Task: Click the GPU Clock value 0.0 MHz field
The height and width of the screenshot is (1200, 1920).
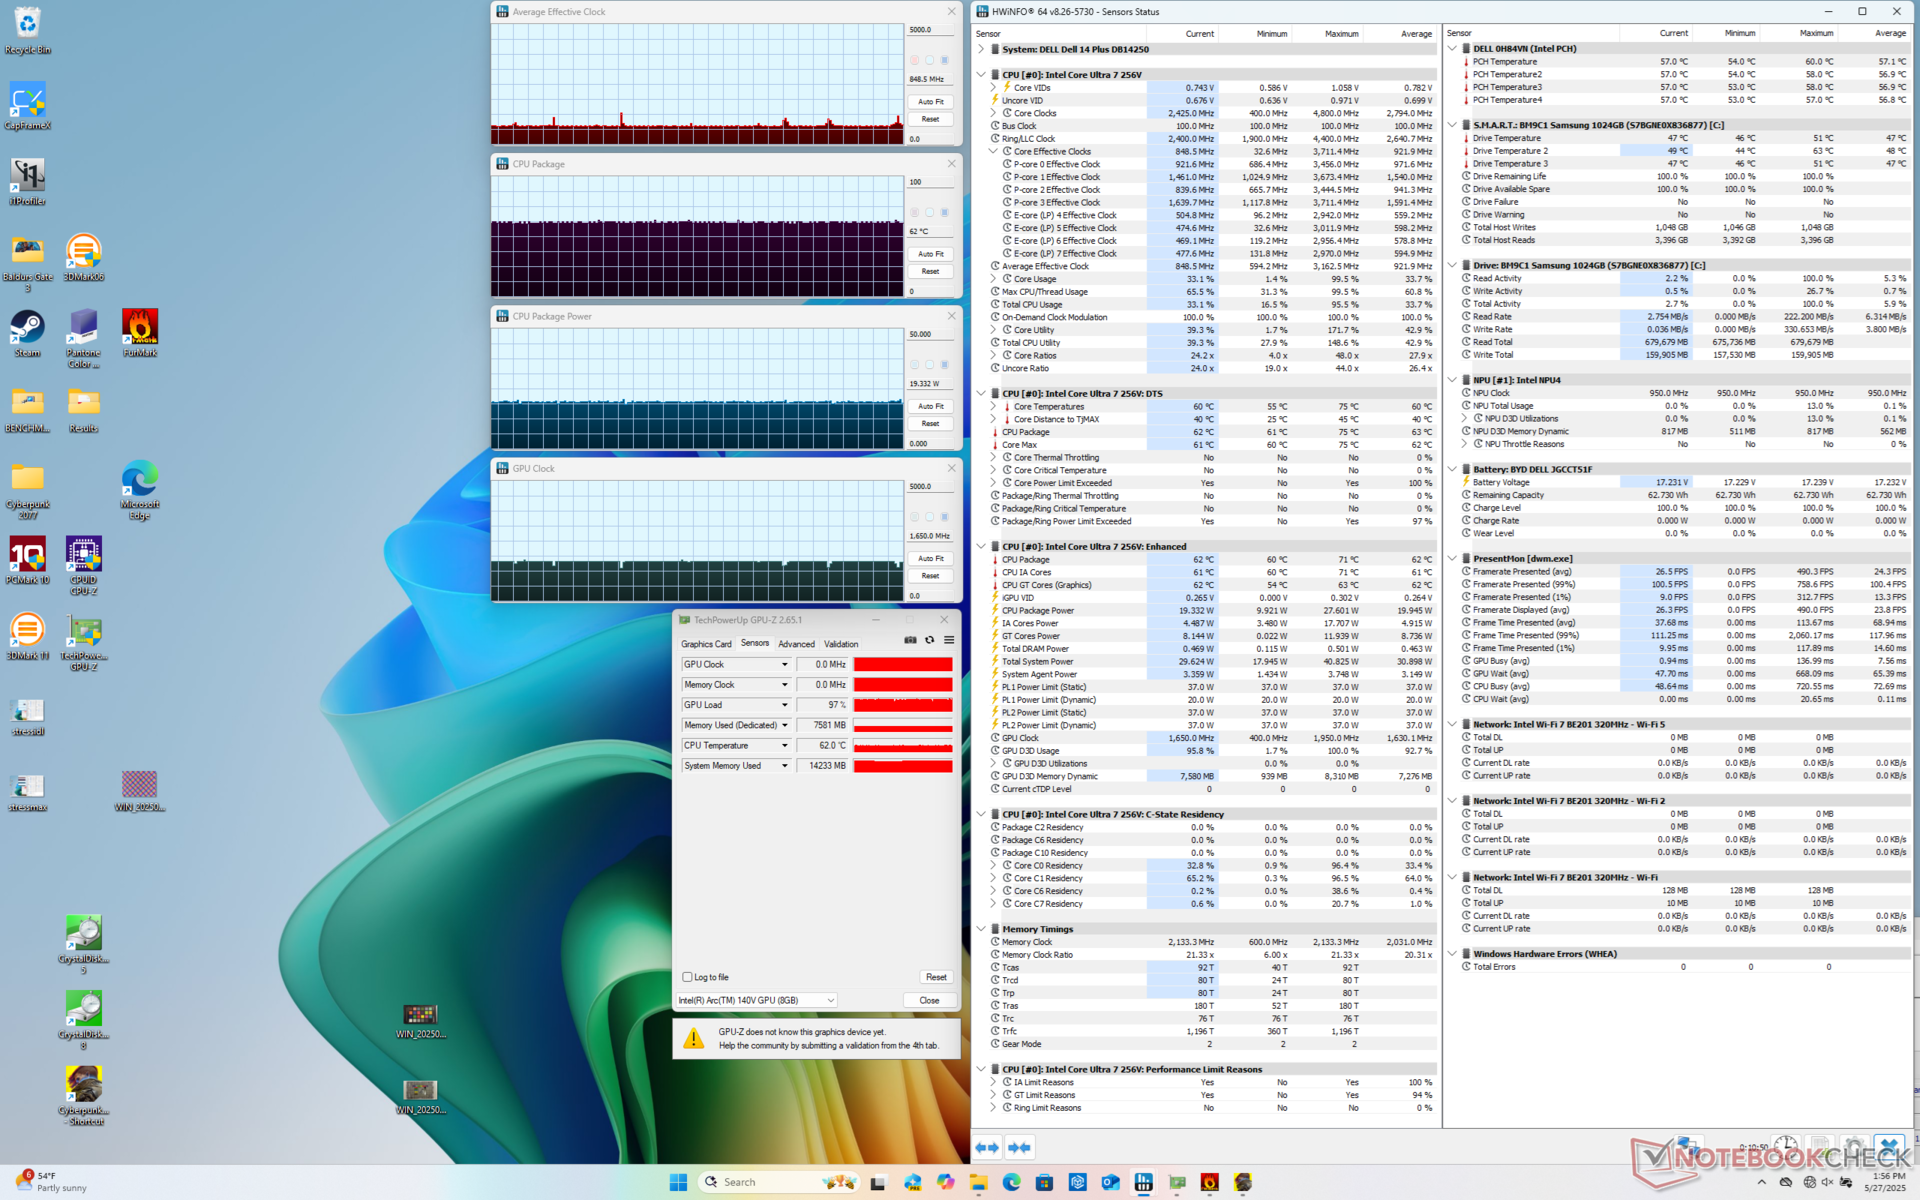Action: point(823,665)
